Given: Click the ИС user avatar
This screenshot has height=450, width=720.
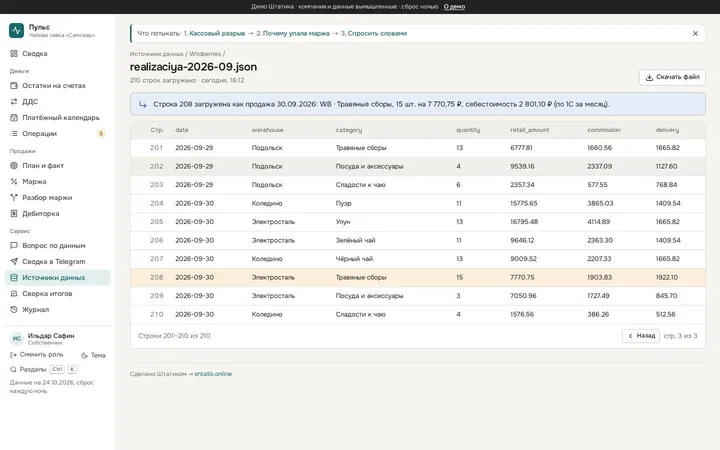Looking at the screenshot, I should click(x=17, y=339).
